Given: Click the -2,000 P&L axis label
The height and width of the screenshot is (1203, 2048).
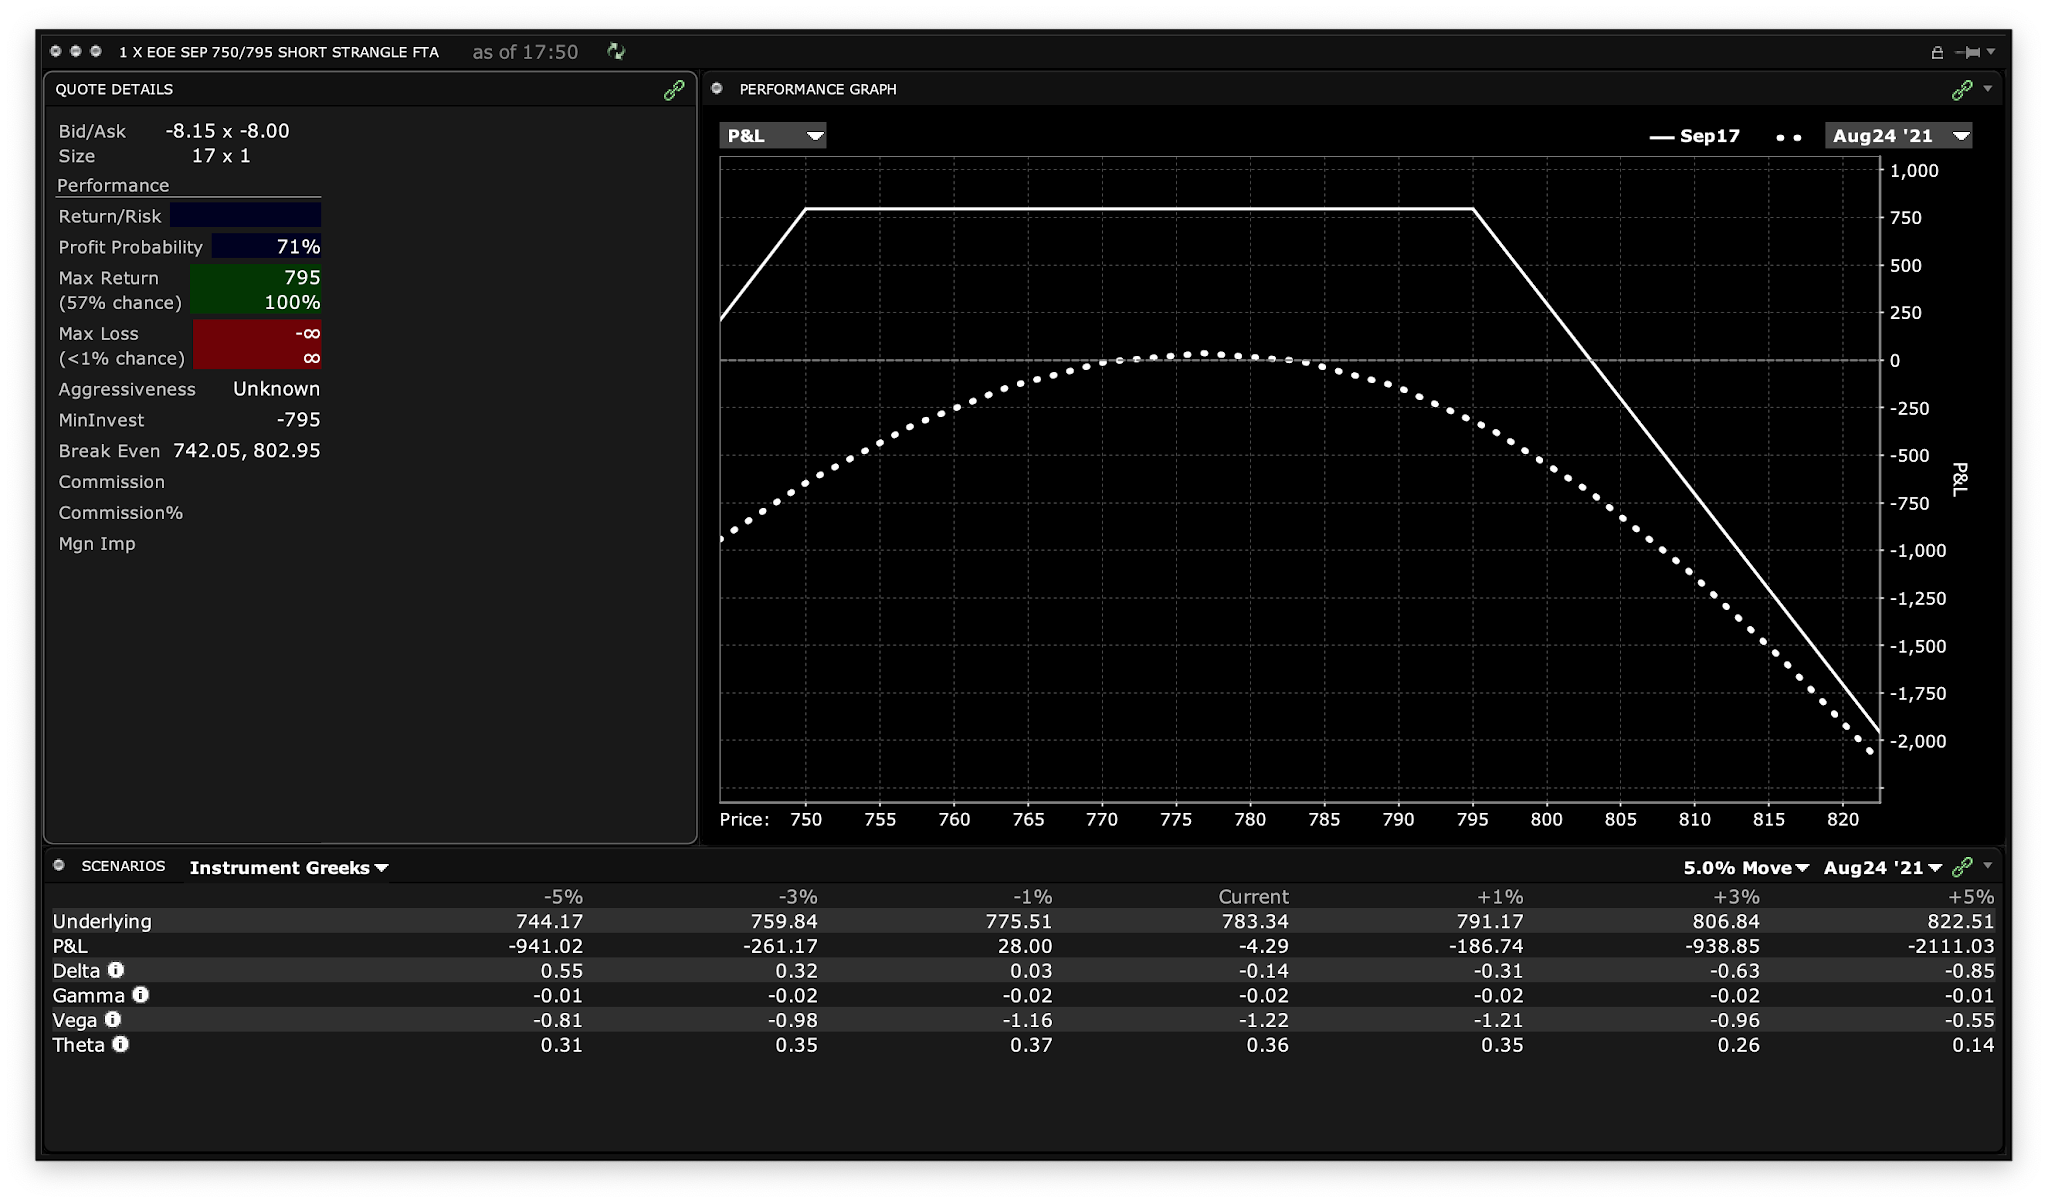Looking at the screenshot, I should (1918, 741).
